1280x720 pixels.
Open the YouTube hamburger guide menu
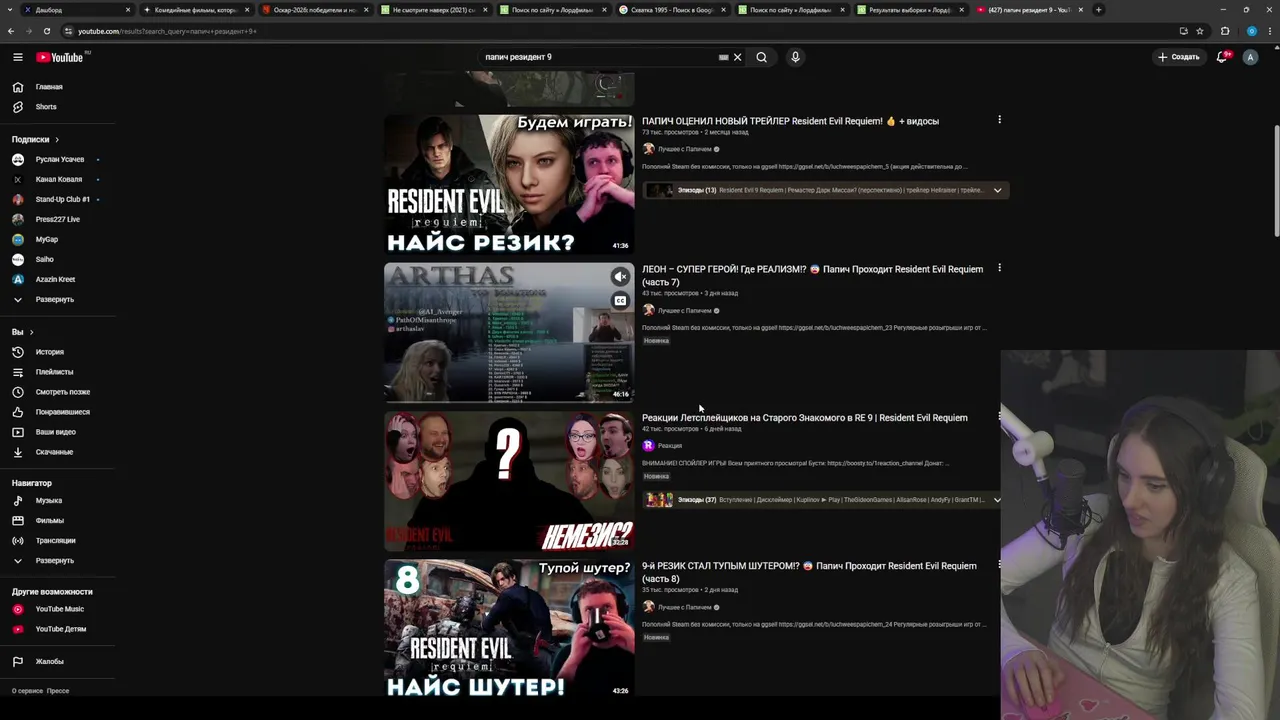pyautogui.click(x=17, y=57)
